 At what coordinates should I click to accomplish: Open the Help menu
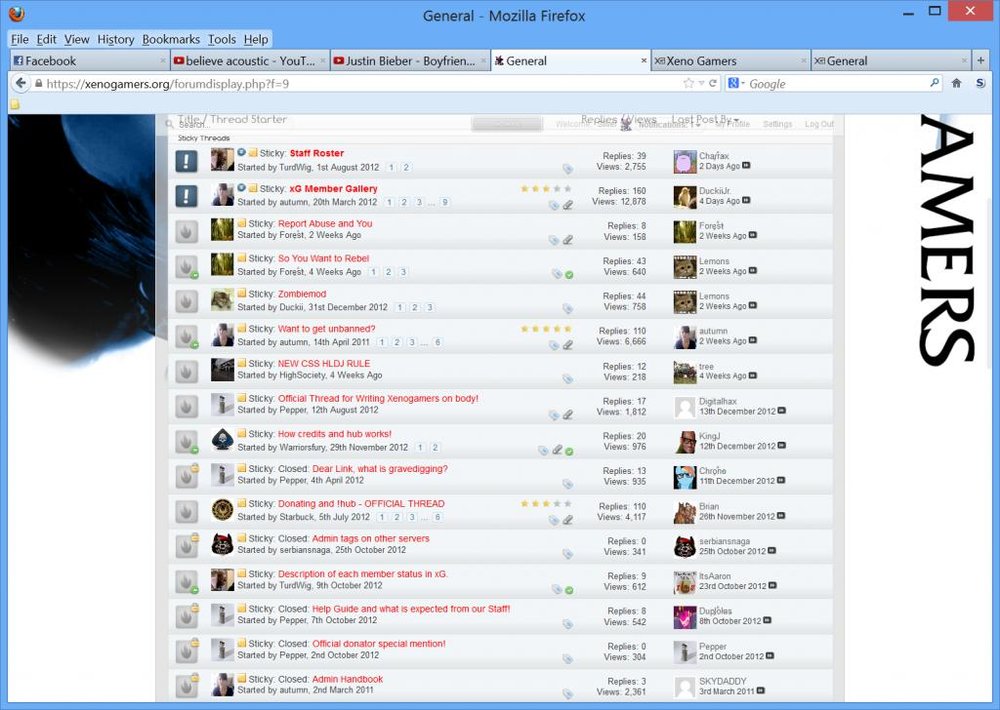coord(256,40)
